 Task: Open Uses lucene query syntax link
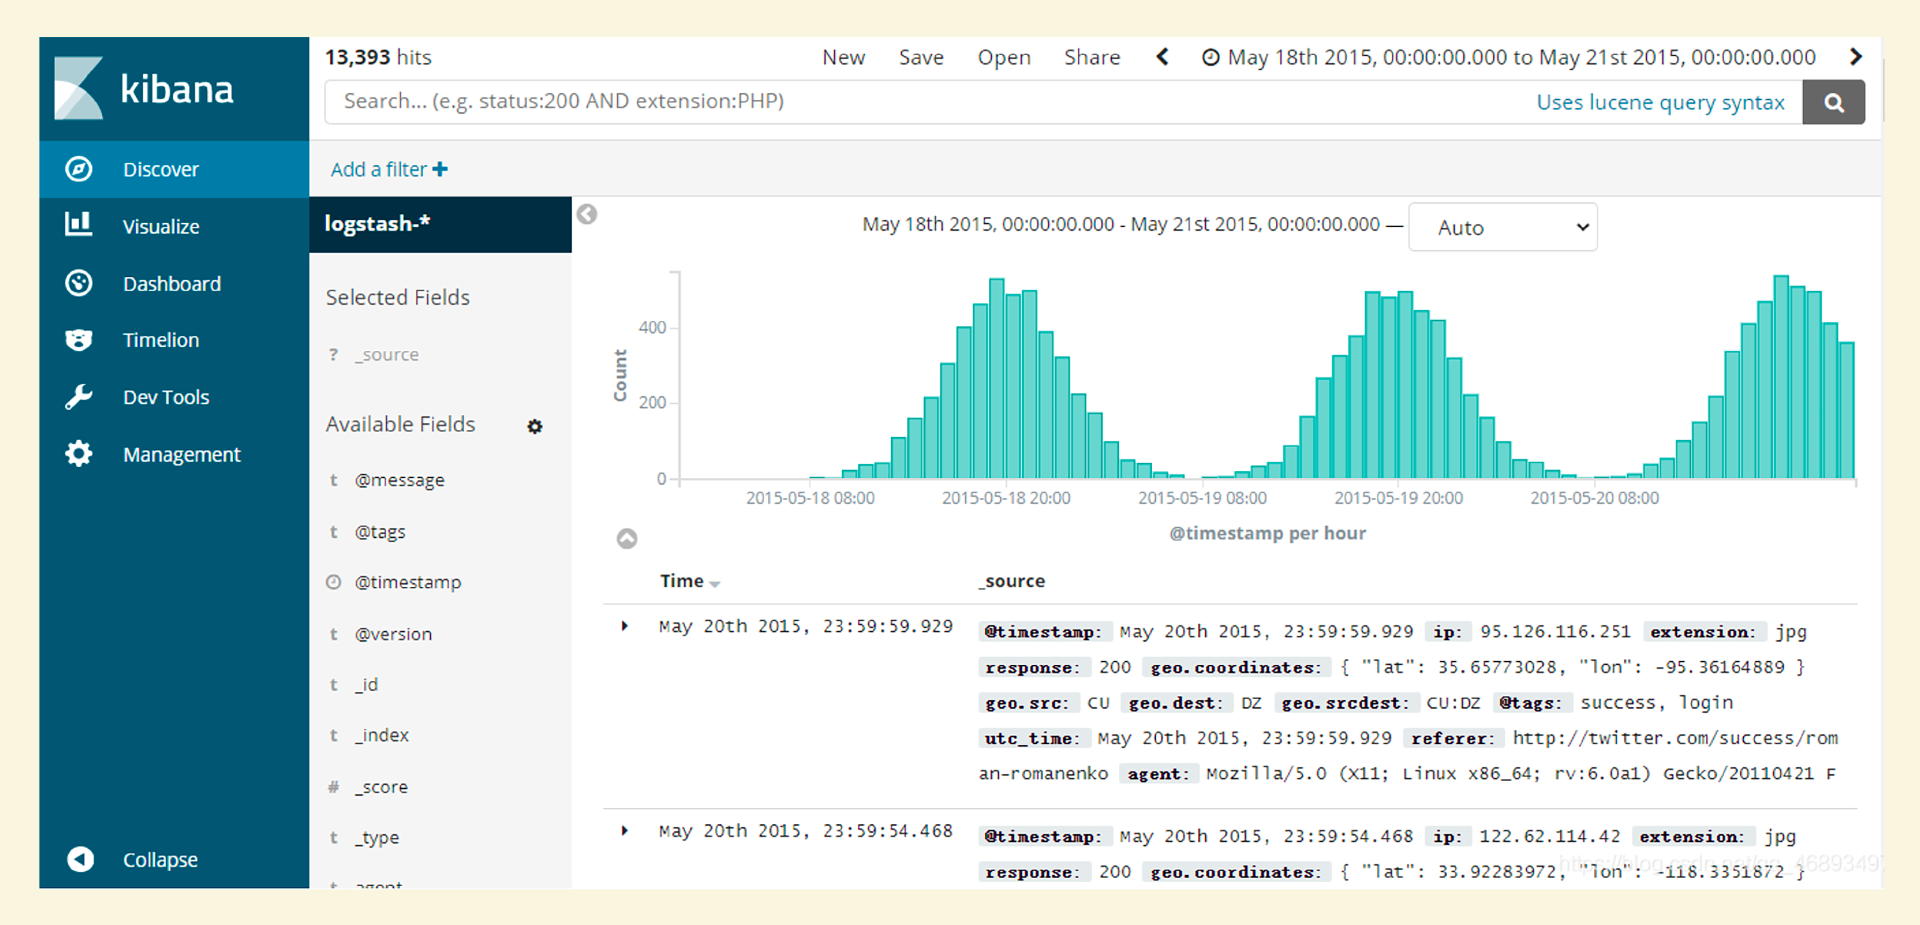pyautogui.click(x=1660, y=102)
